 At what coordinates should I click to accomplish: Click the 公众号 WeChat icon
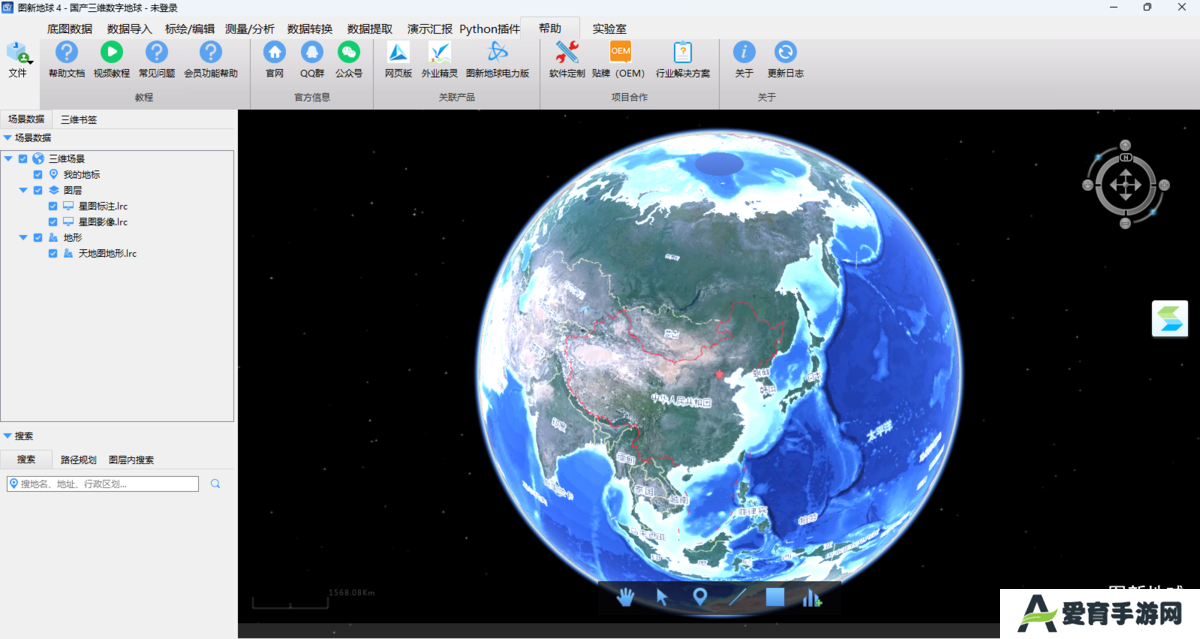click(x=348, y=52)
